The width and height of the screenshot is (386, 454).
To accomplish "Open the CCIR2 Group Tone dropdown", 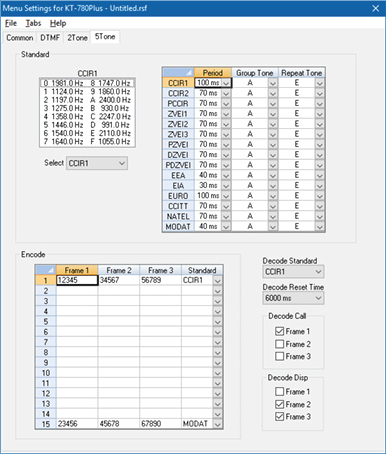I will click(x=273, y=93).
